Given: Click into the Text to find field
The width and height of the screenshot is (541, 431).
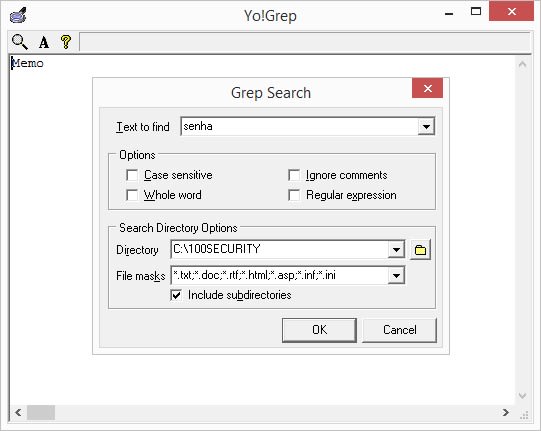Looking at the screenshot, I should tap(299, 126).
